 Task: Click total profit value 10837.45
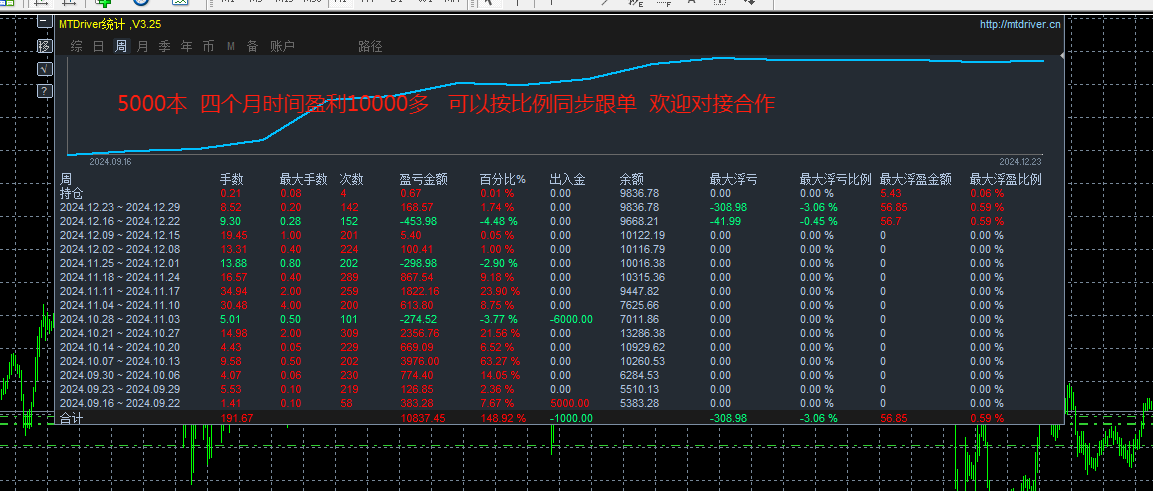point(422,418)
